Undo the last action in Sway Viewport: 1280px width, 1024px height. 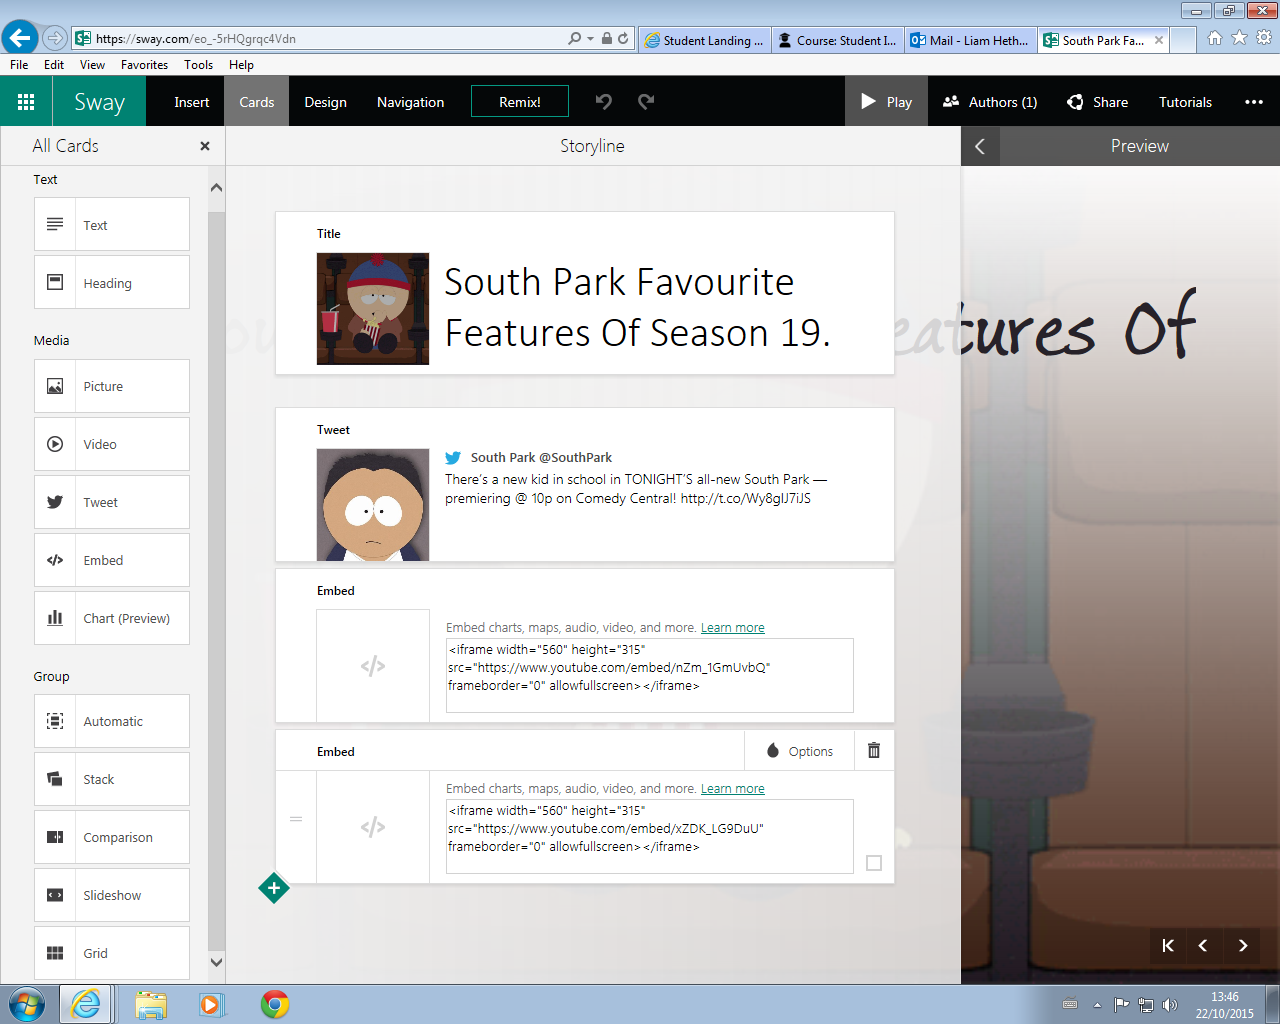click(604, 101)
